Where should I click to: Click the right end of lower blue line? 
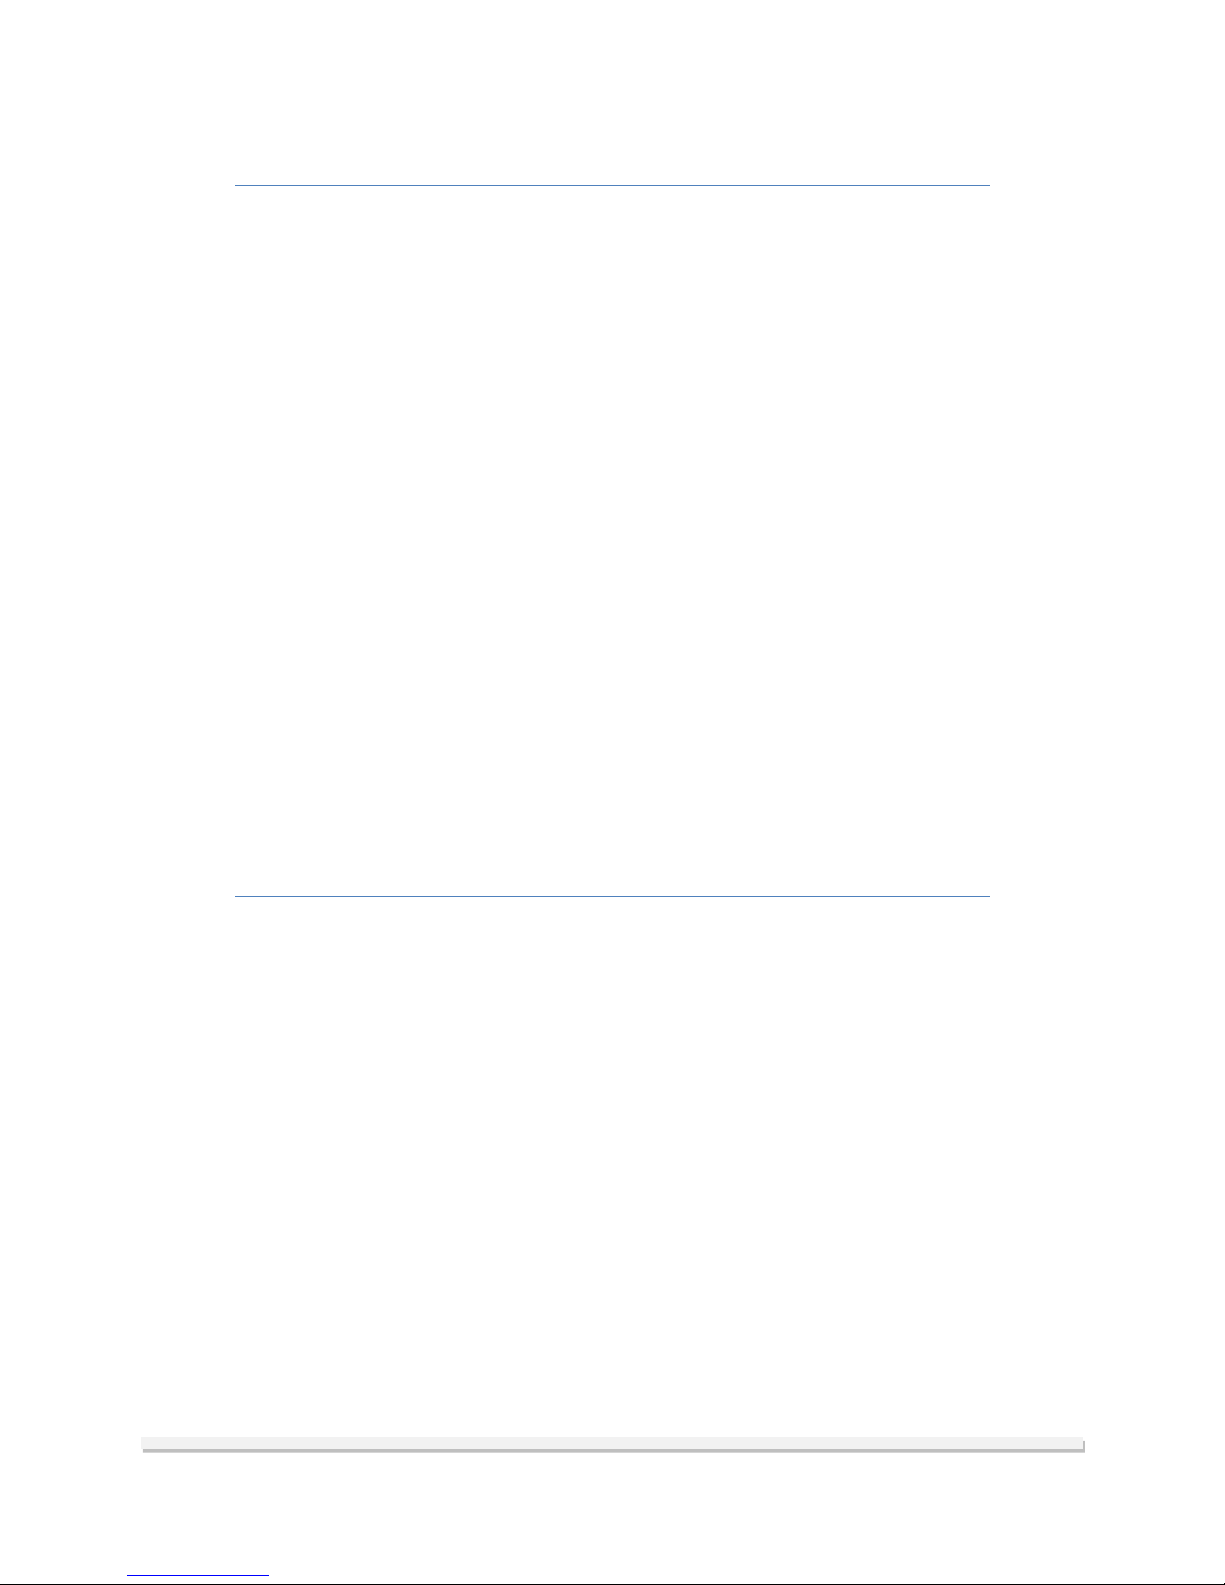[987, 897]
